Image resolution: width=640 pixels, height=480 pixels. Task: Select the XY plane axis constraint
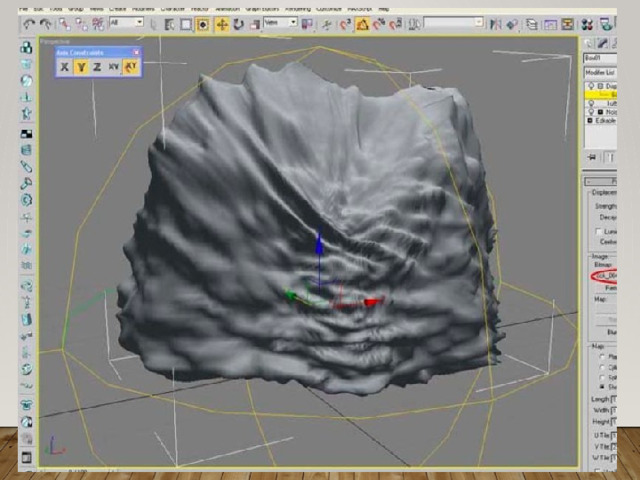coord(113,67)
